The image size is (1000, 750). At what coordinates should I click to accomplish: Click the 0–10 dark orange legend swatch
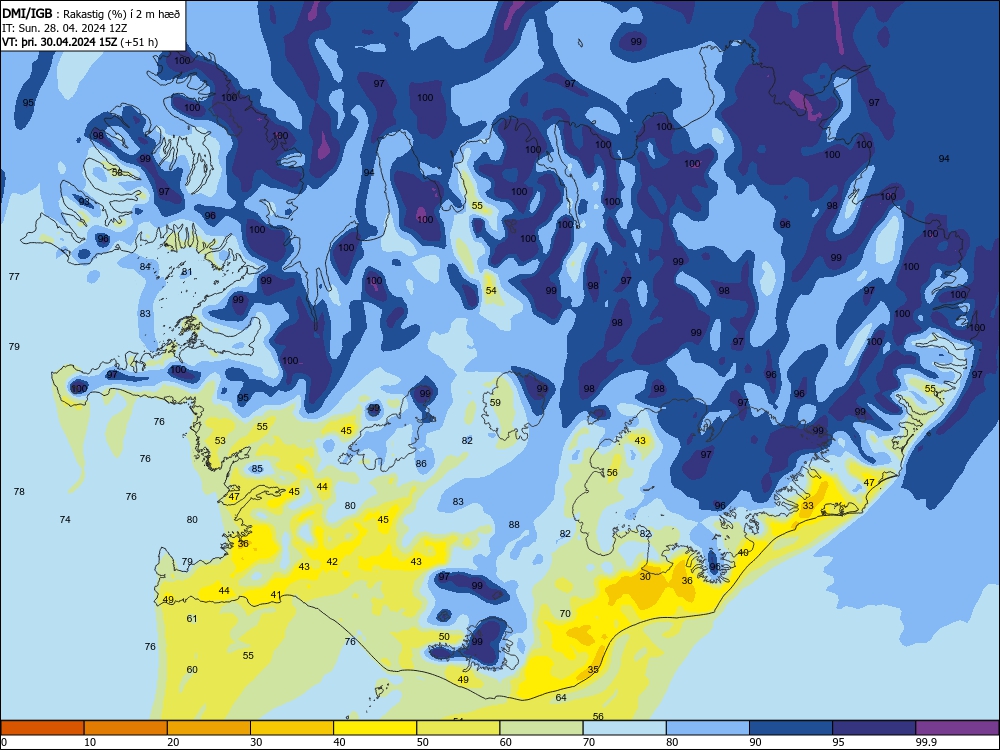42,728
